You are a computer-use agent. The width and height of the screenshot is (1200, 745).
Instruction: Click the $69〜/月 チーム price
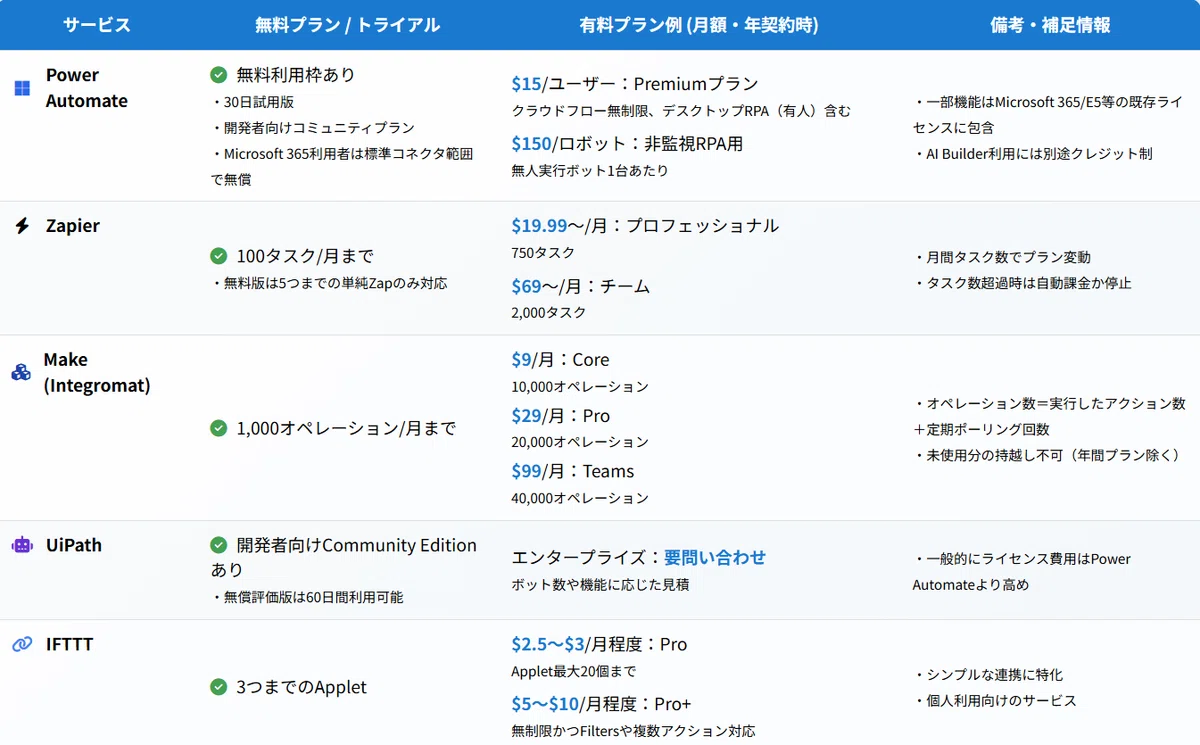tap(581, 286)
